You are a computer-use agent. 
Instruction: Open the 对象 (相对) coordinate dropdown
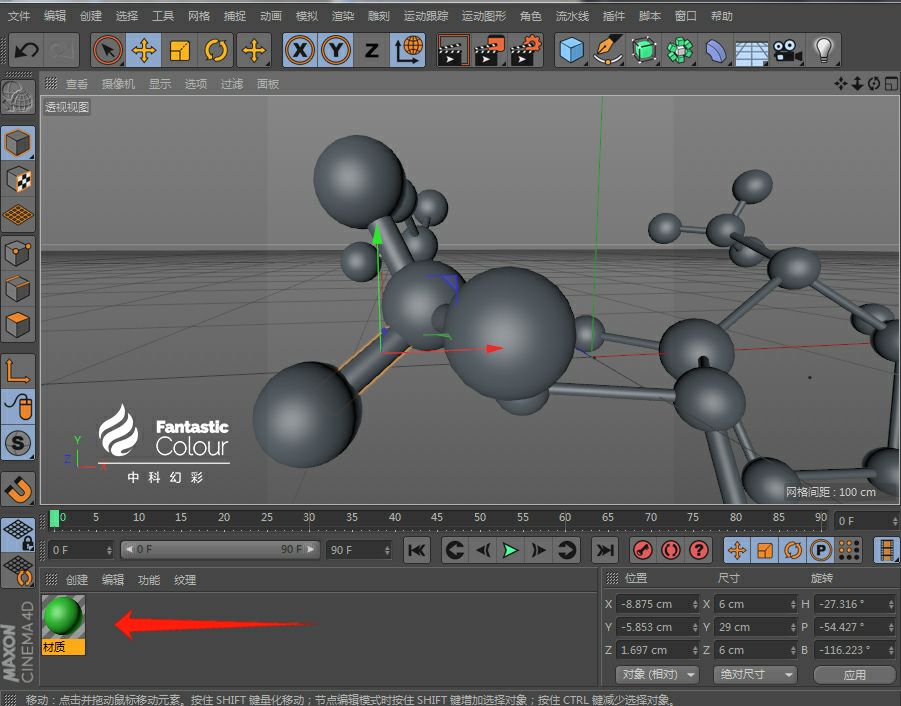656,675
